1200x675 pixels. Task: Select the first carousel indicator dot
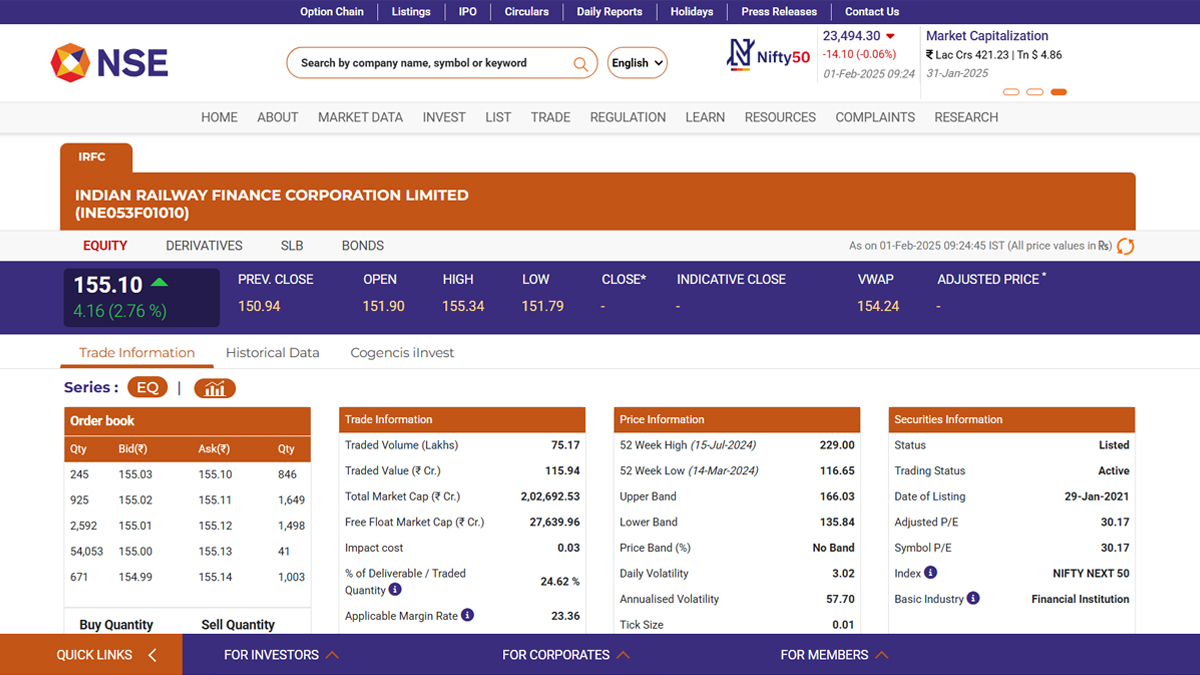pos(1010,92)
